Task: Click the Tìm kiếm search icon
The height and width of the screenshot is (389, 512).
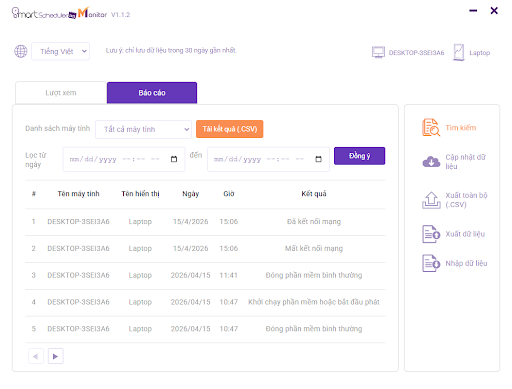Action: pyautogui.click(x=431, y=127)
